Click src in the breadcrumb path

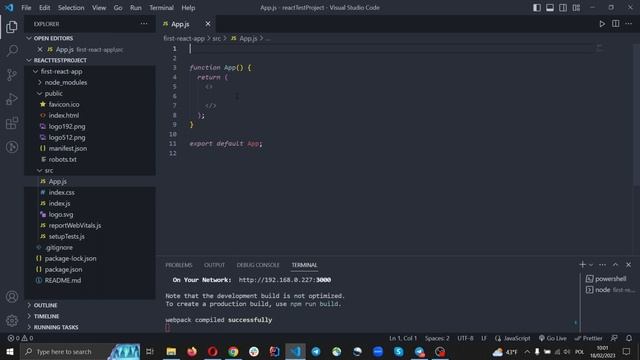tap(216, 38)
